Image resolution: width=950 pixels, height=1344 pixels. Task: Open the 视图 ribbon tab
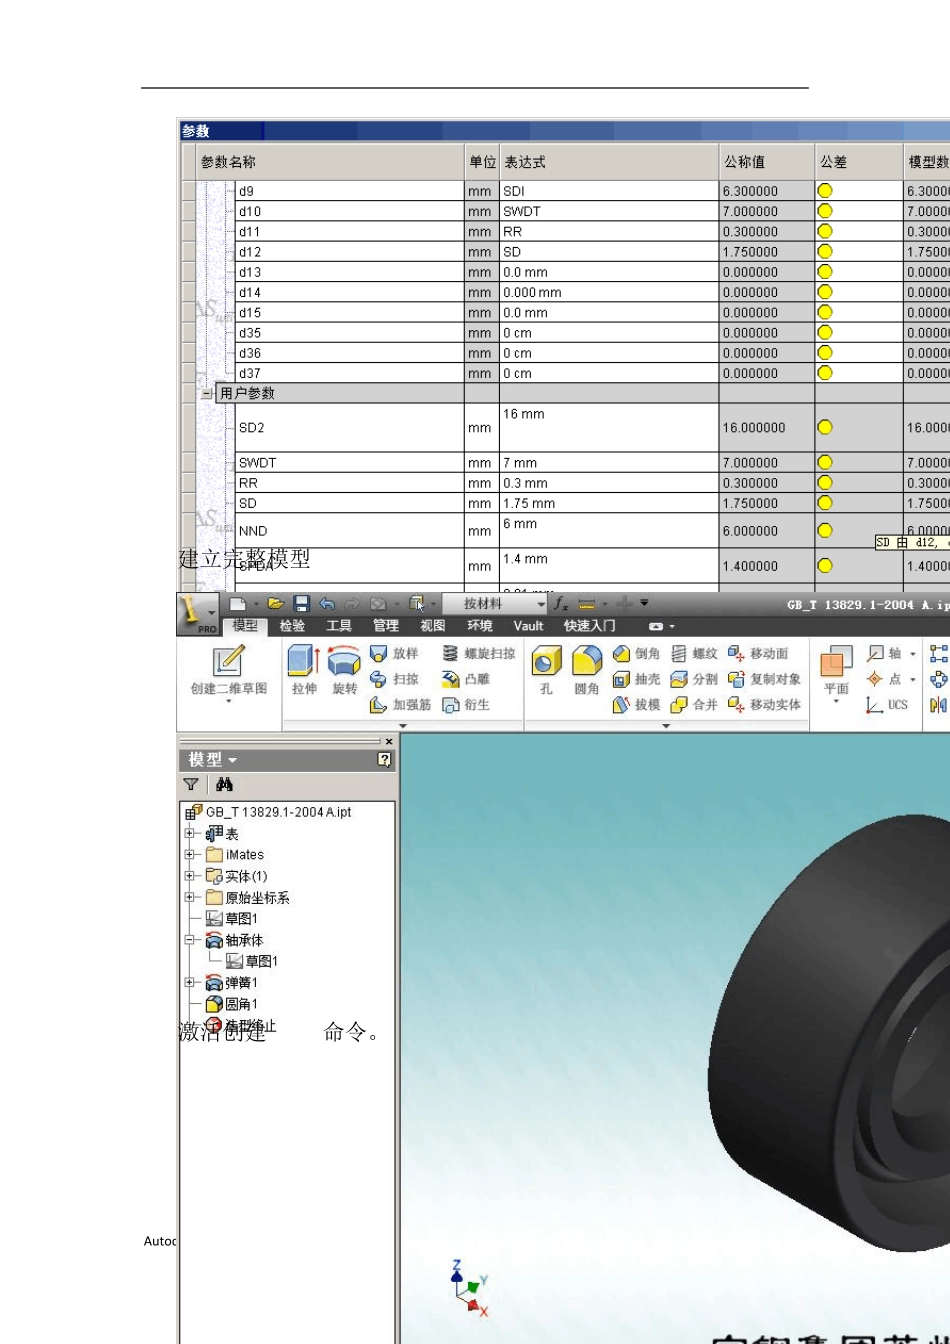tap(432, 626)
